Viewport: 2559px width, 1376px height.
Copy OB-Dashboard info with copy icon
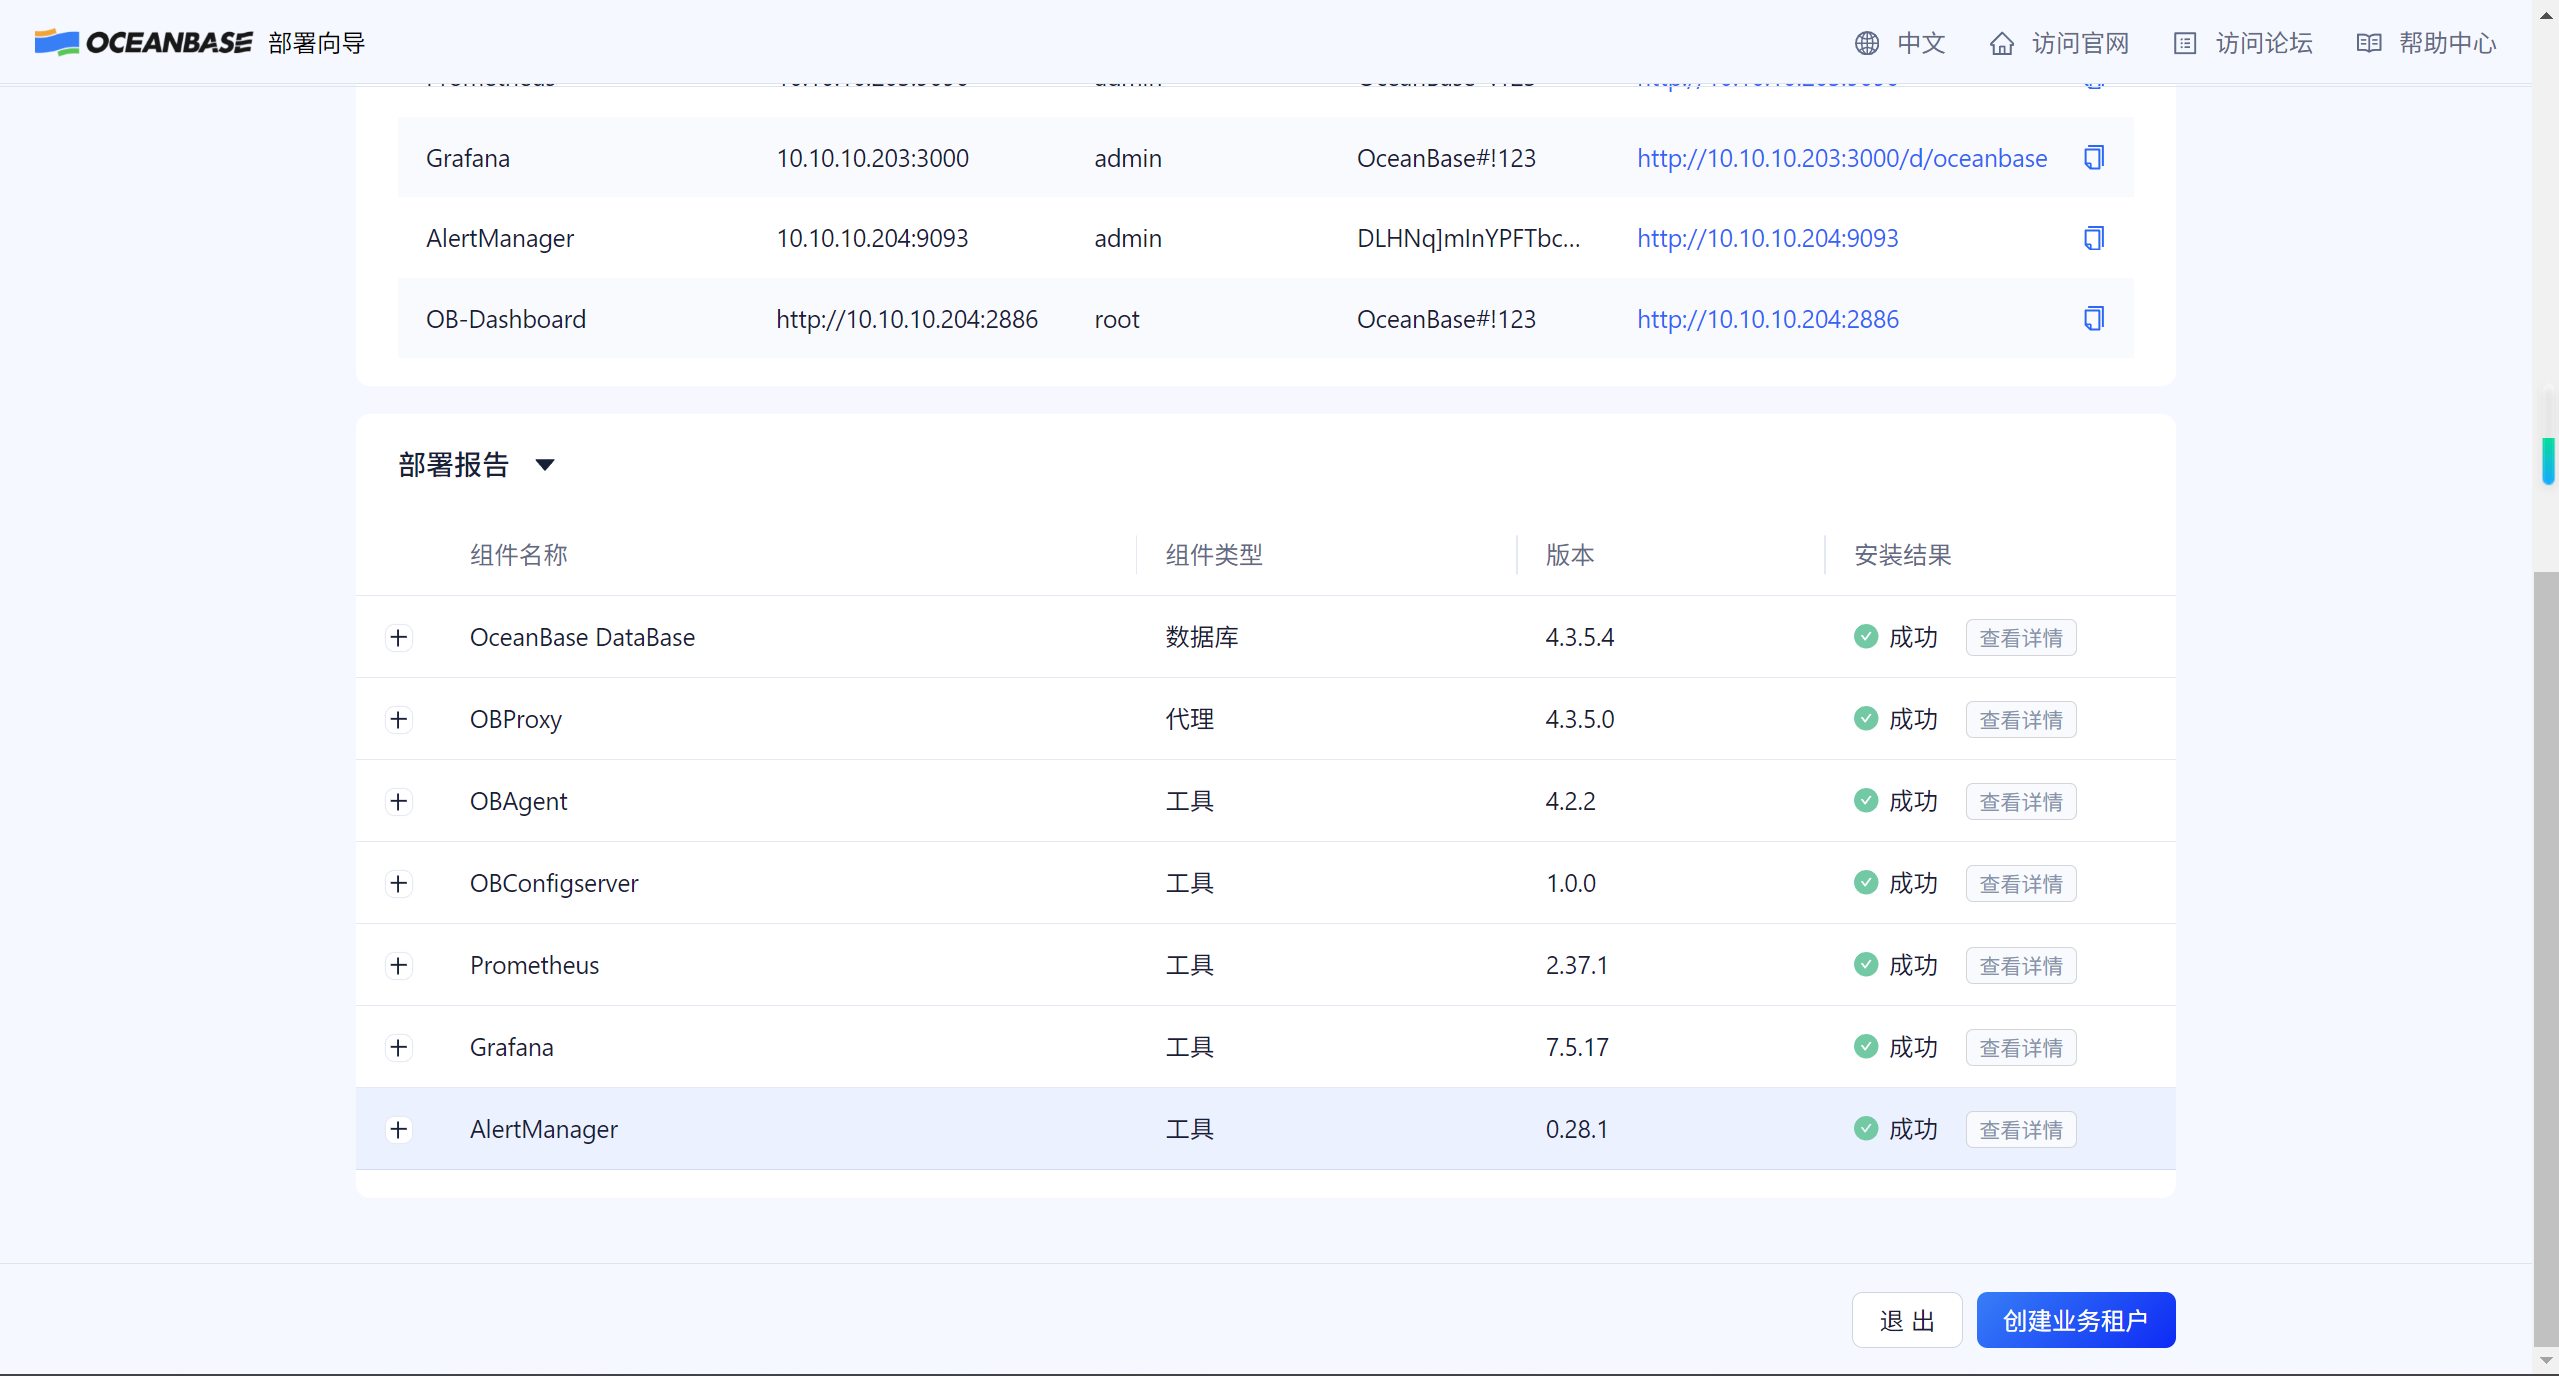[2093, 319]
